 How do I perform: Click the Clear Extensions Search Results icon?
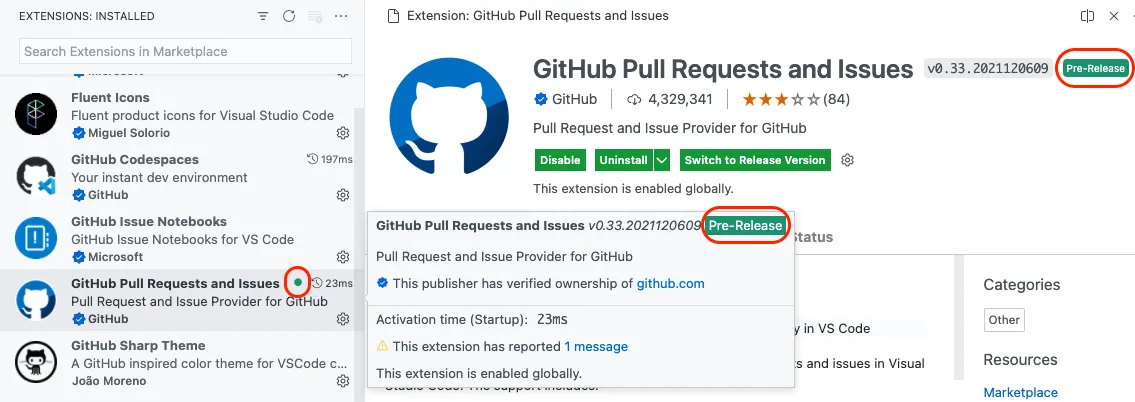pyautogui.click(x=316, y=16)
